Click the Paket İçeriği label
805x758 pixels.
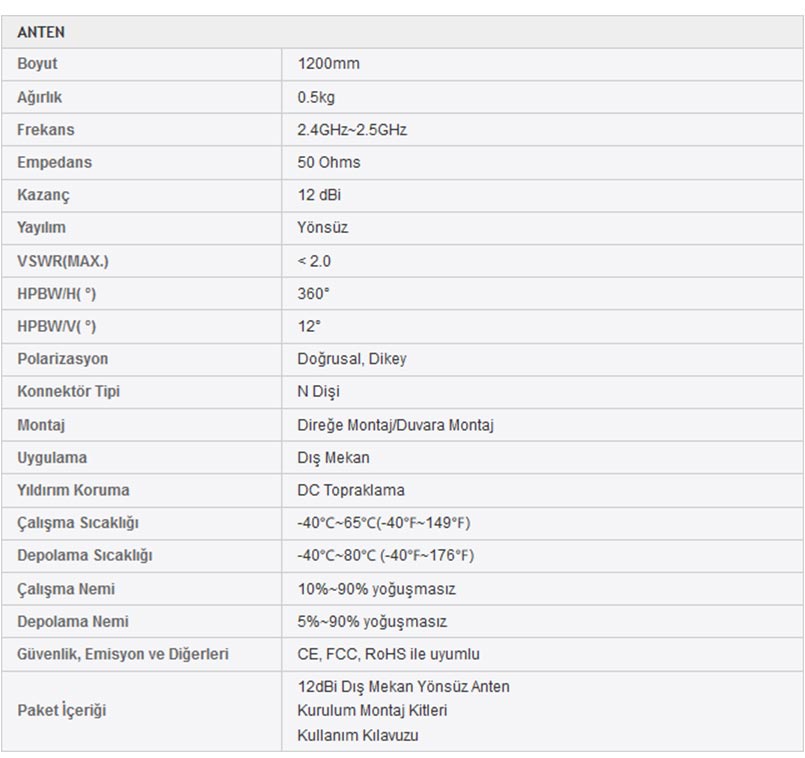tap(61, 711)
